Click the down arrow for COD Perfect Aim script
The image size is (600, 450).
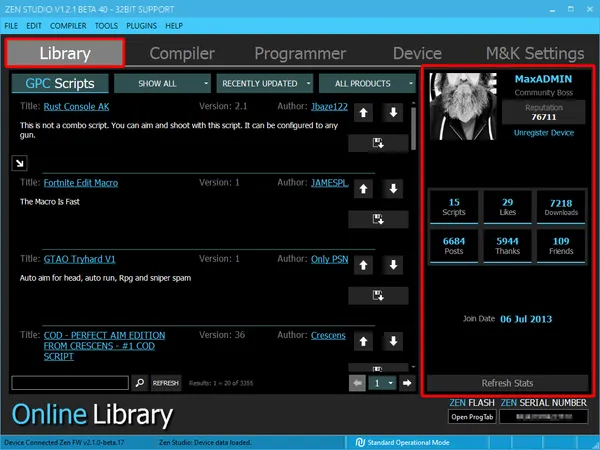[393, 341]
